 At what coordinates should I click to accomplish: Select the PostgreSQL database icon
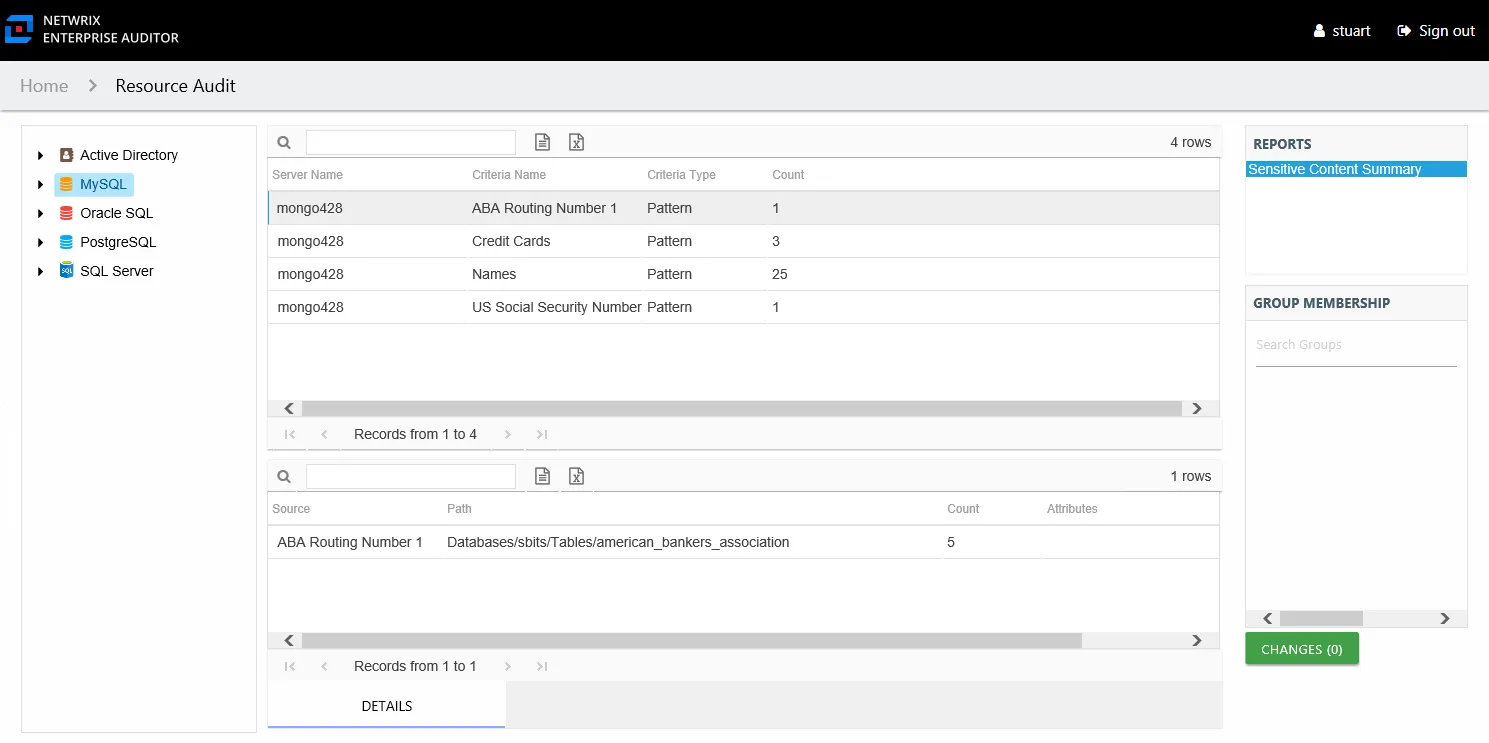(x=66, y=242)
